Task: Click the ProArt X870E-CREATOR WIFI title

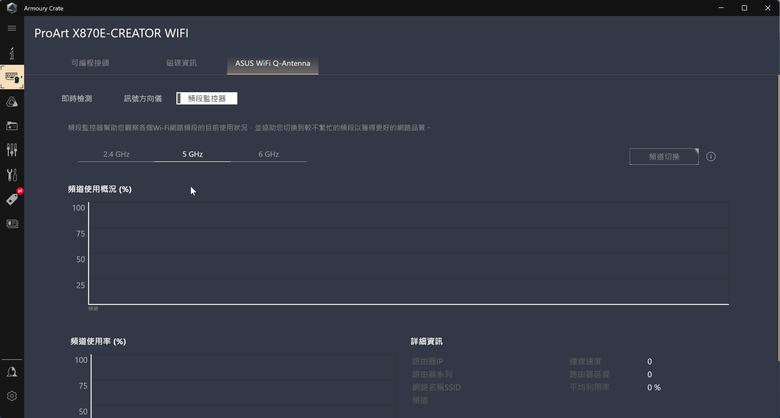Action: coord(111,33)
